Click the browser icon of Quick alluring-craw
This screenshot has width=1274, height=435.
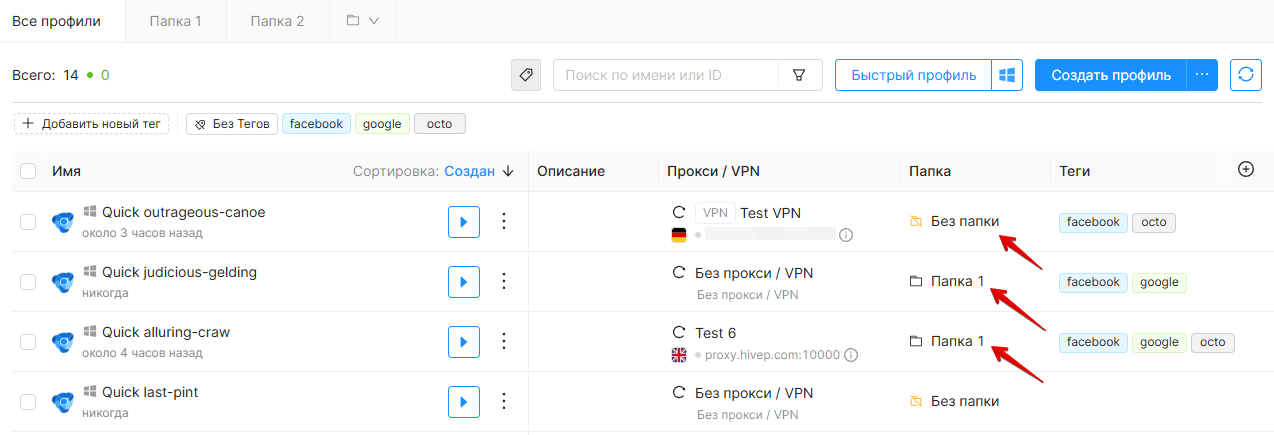(63, 342)
